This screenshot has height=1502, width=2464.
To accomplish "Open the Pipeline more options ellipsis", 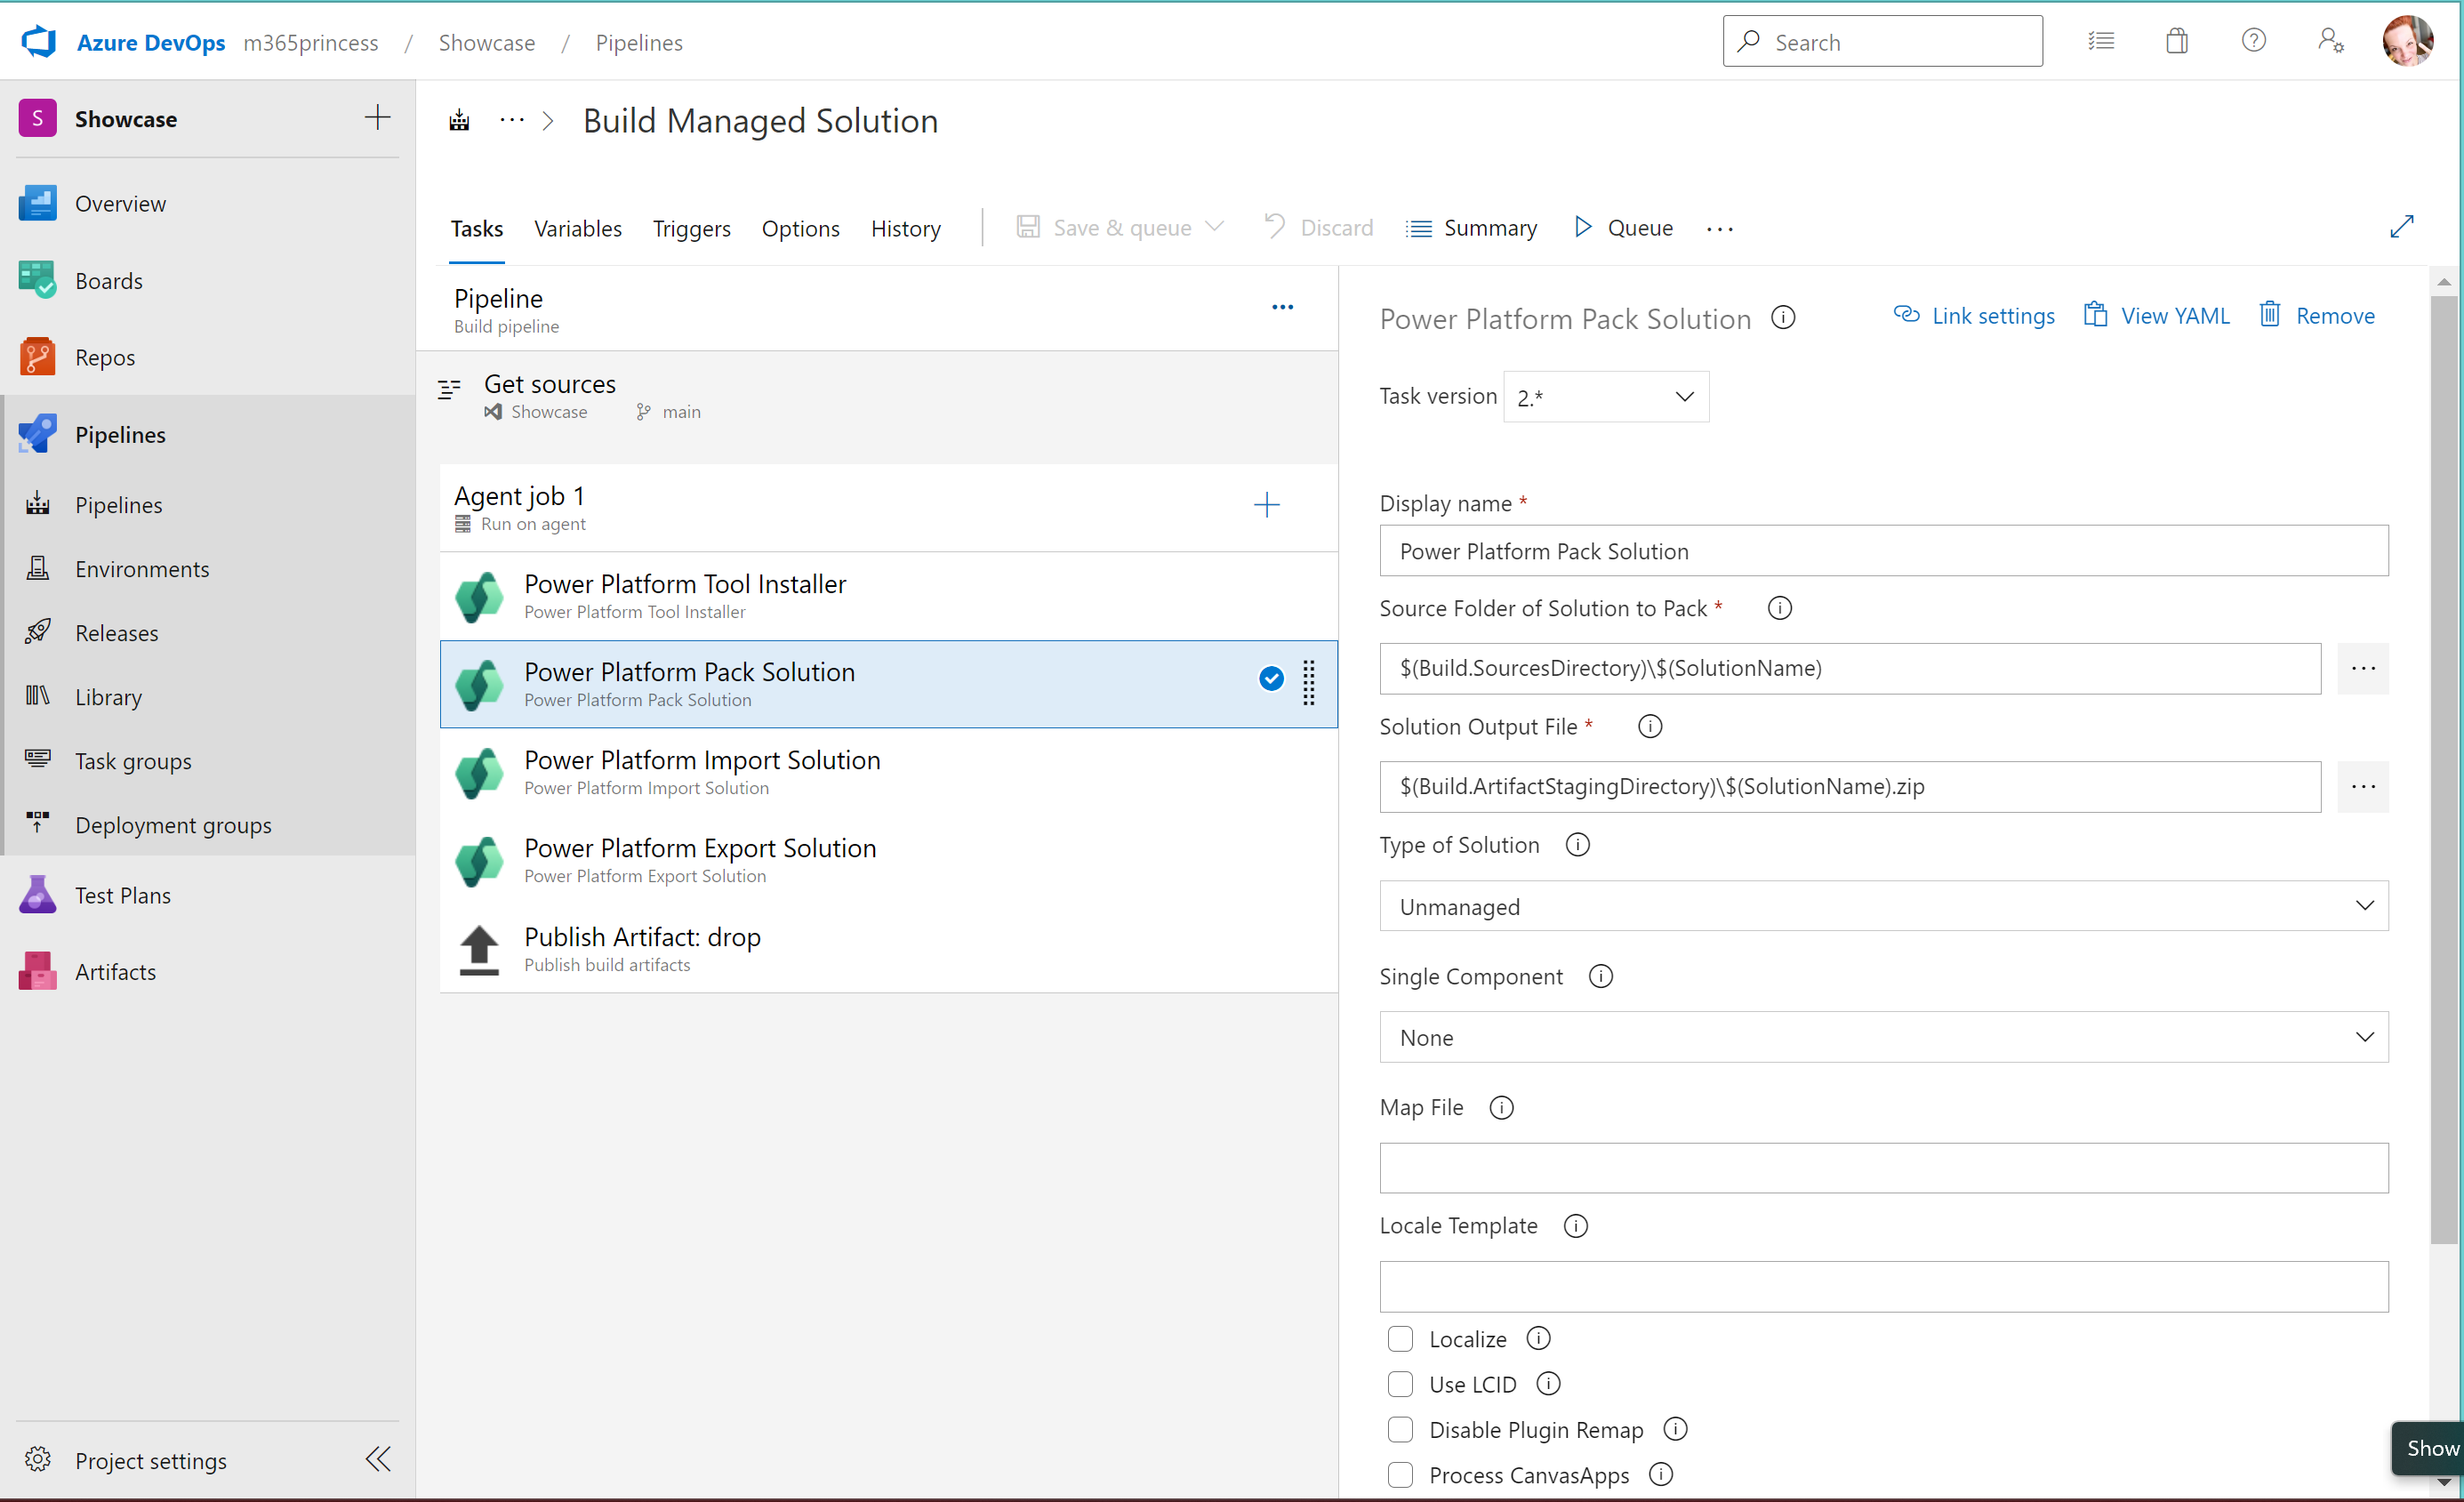I will point(1282,307).
